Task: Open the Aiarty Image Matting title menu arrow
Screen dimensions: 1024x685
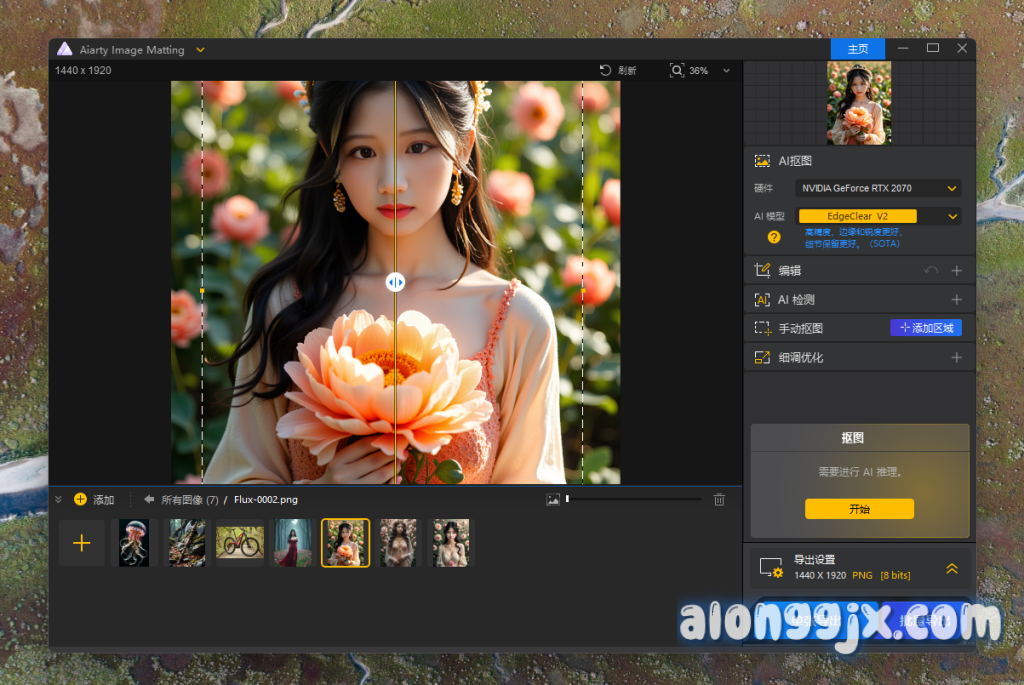Action: 200,49
